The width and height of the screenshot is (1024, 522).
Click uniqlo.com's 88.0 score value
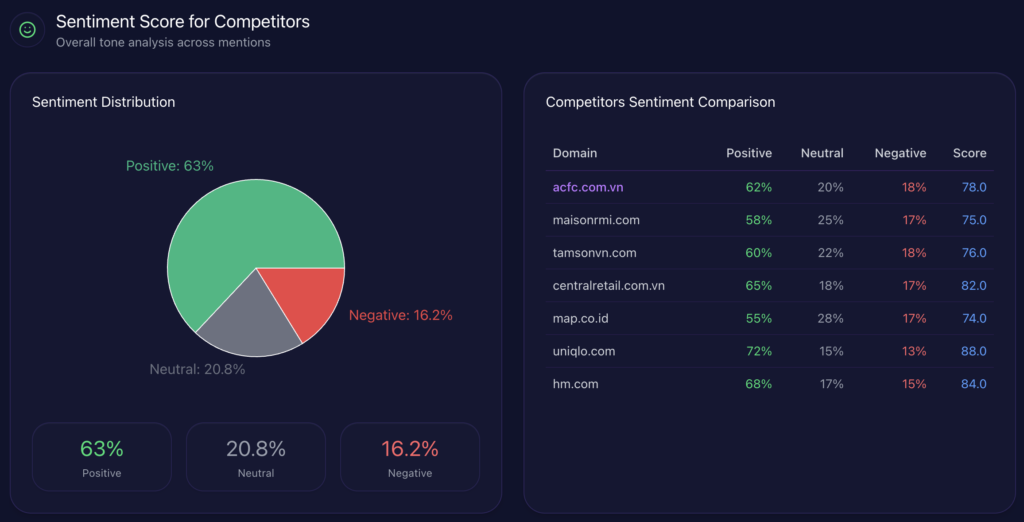(x=974, y=352)
